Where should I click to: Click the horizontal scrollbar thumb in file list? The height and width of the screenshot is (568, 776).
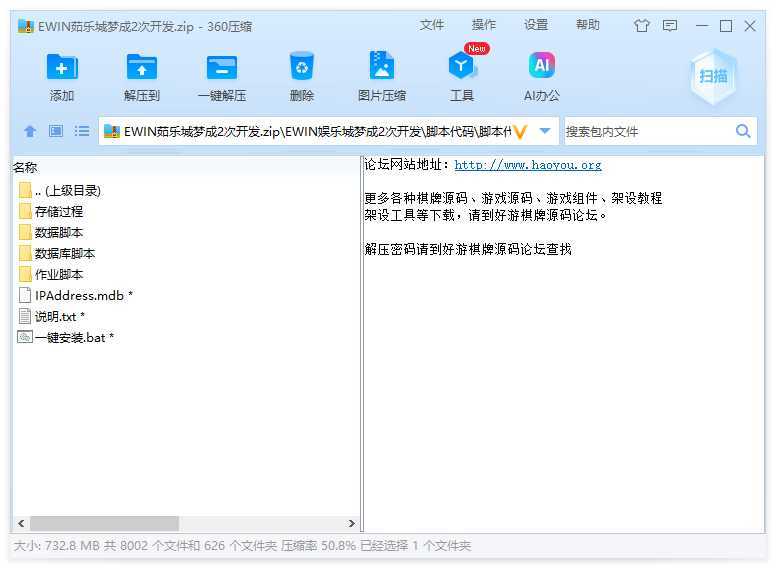point(104,523)
